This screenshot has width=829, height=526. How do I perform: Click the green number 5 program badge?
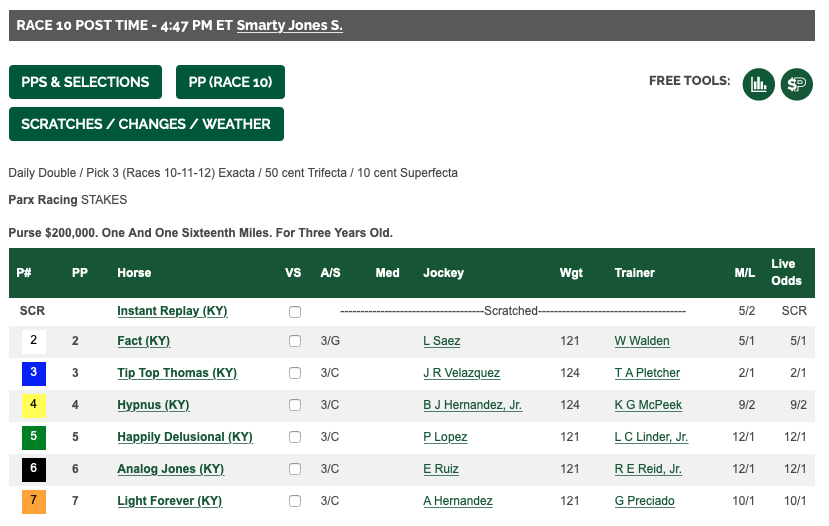coord(34,437)
